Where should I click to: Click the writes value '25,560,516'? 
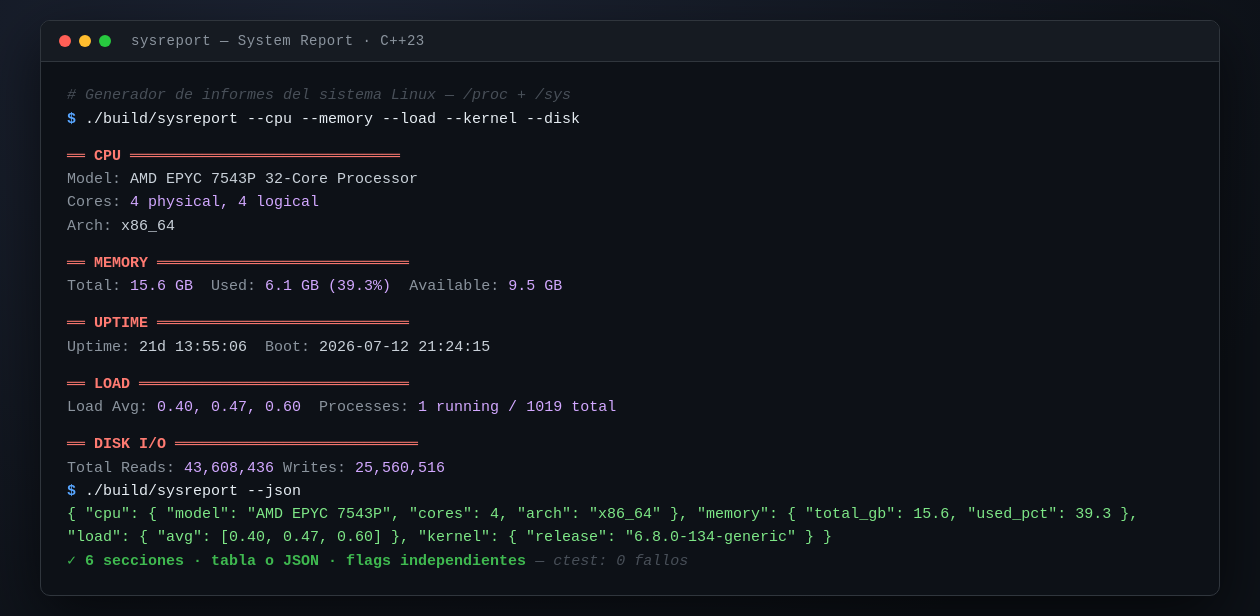click(x=400, y=468)
